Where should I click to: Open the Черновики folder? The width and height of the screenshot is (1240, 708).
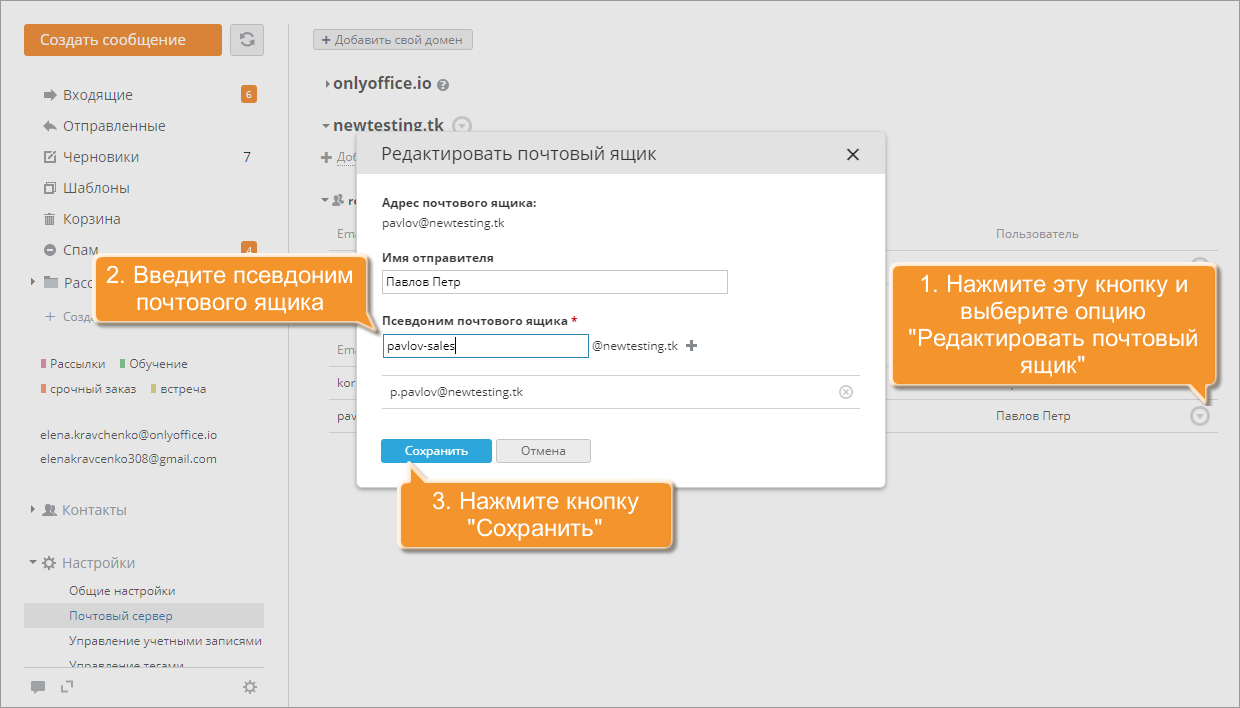[x=101, y=157]
